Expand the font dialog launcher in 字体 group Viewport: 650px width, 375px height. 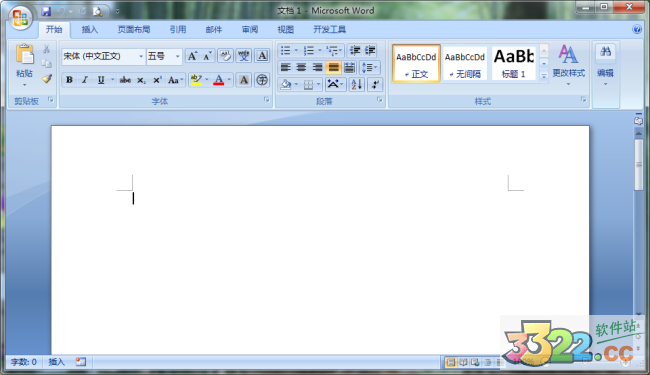[266, 100]
